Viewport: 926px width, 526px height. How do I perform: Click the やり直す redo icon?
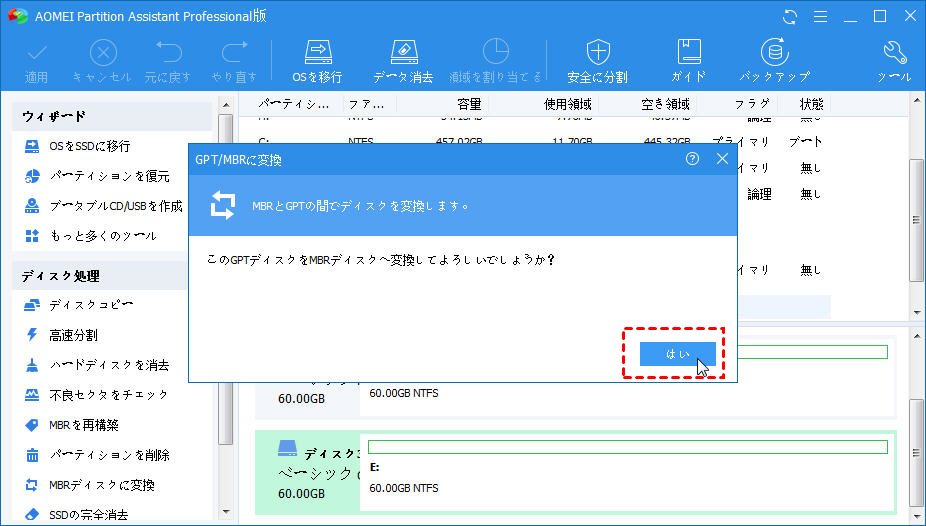tap(234, 61)
